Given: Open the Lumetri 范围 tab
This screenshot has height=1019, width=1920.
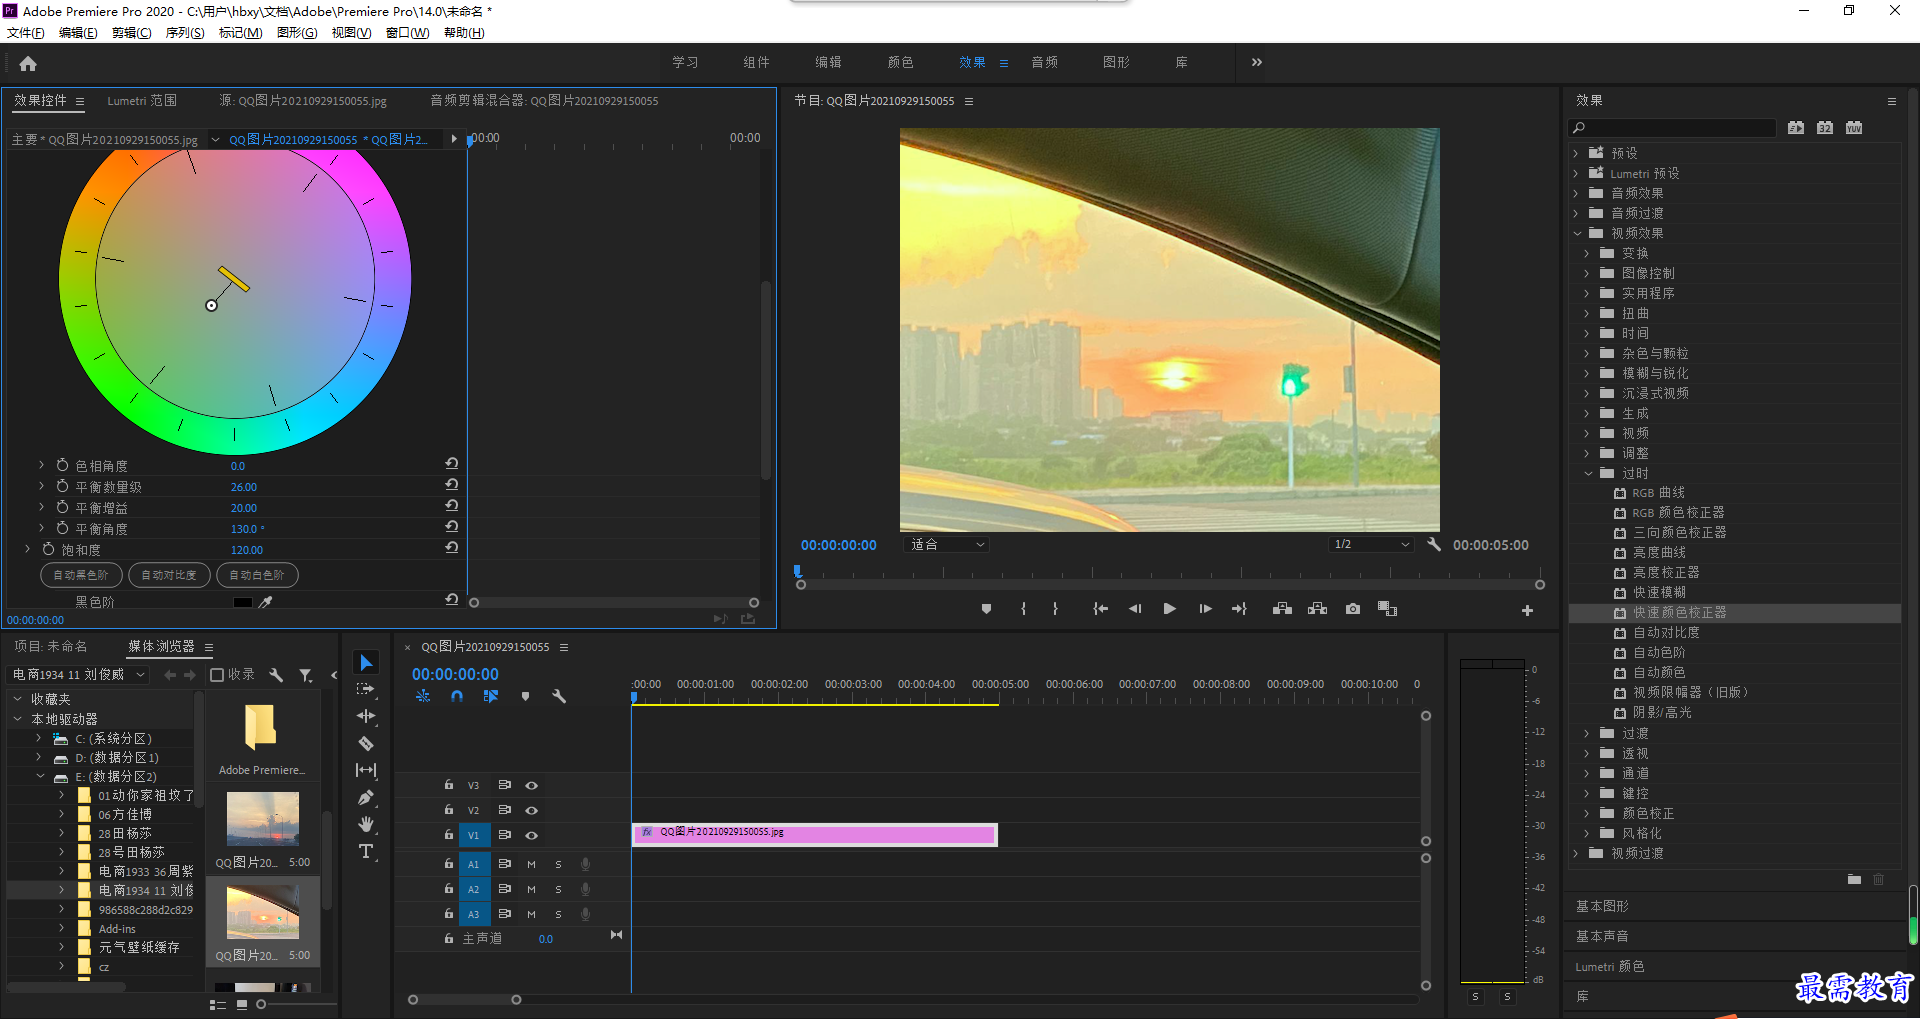Looking at the screenshot, I should [x=142, y=101].
